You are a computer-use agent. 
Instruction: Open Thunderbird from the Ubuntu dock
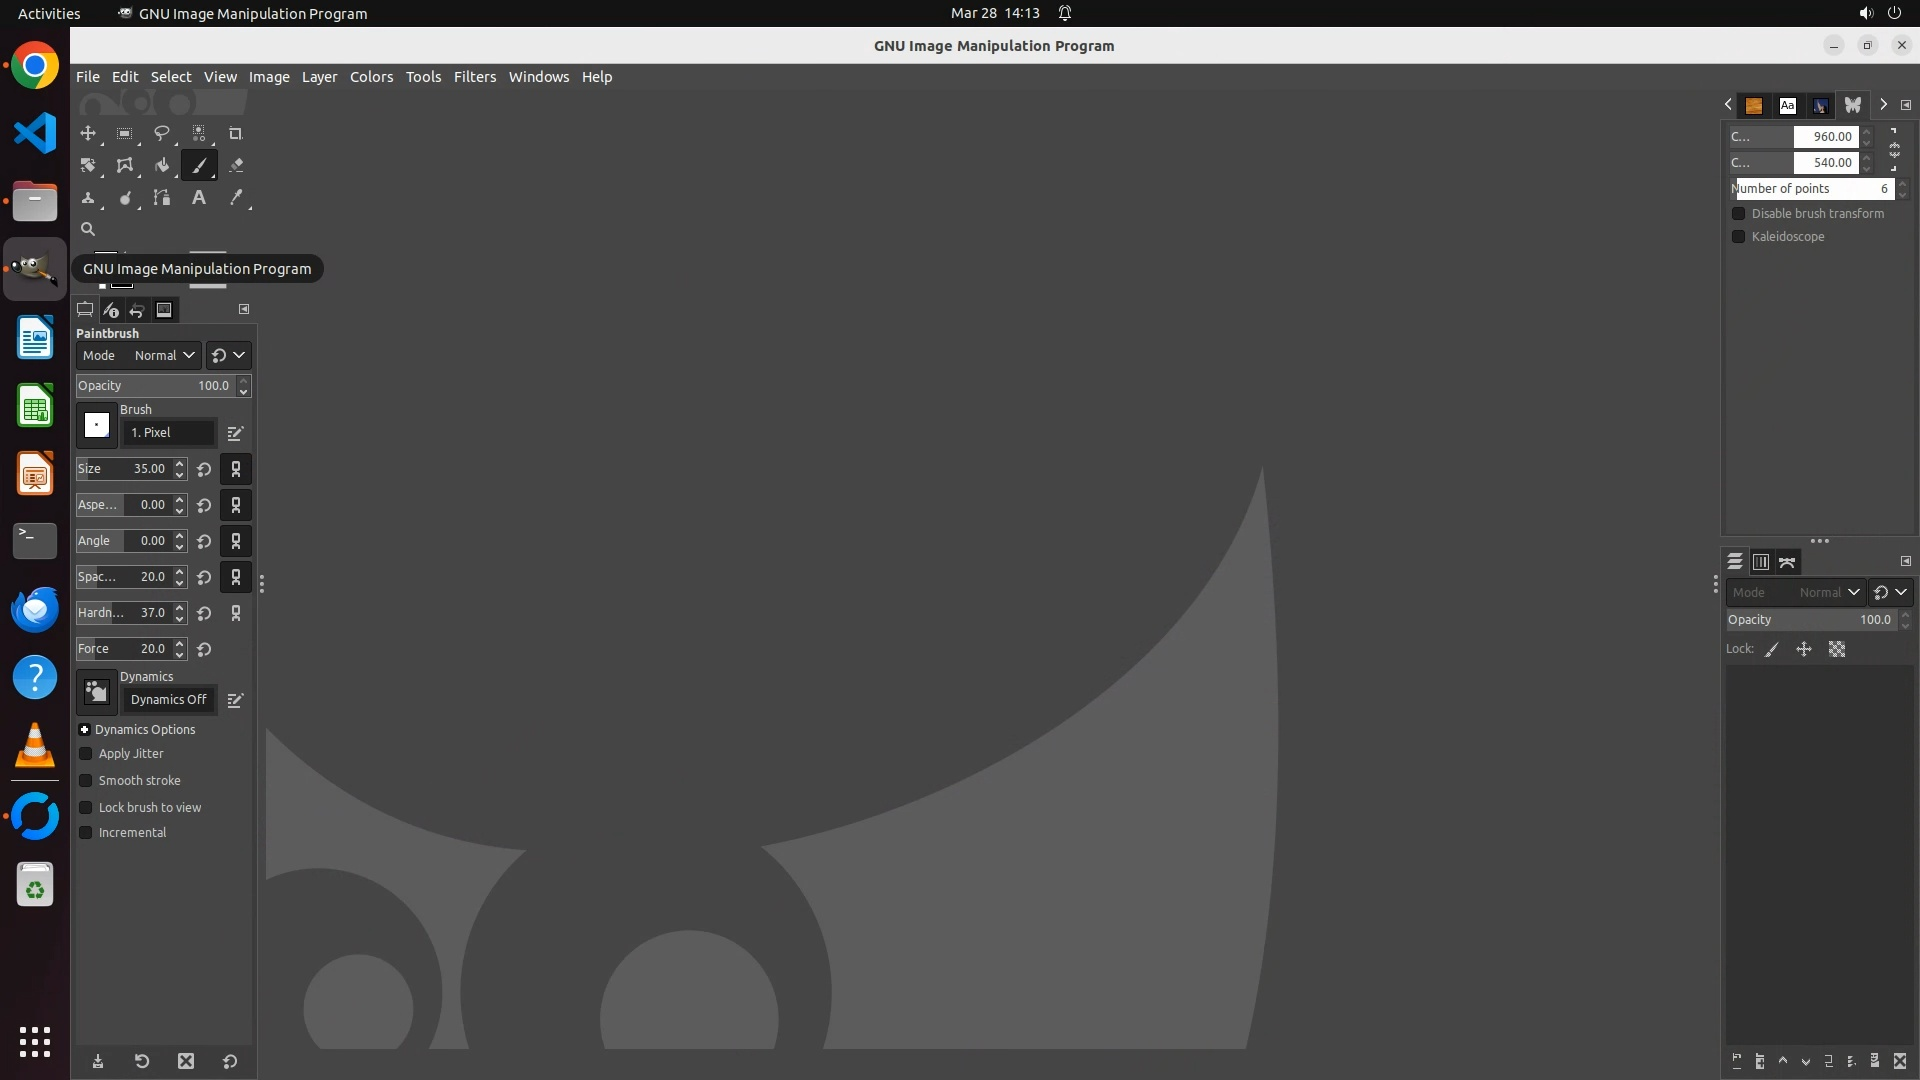(x=35, y=609)
